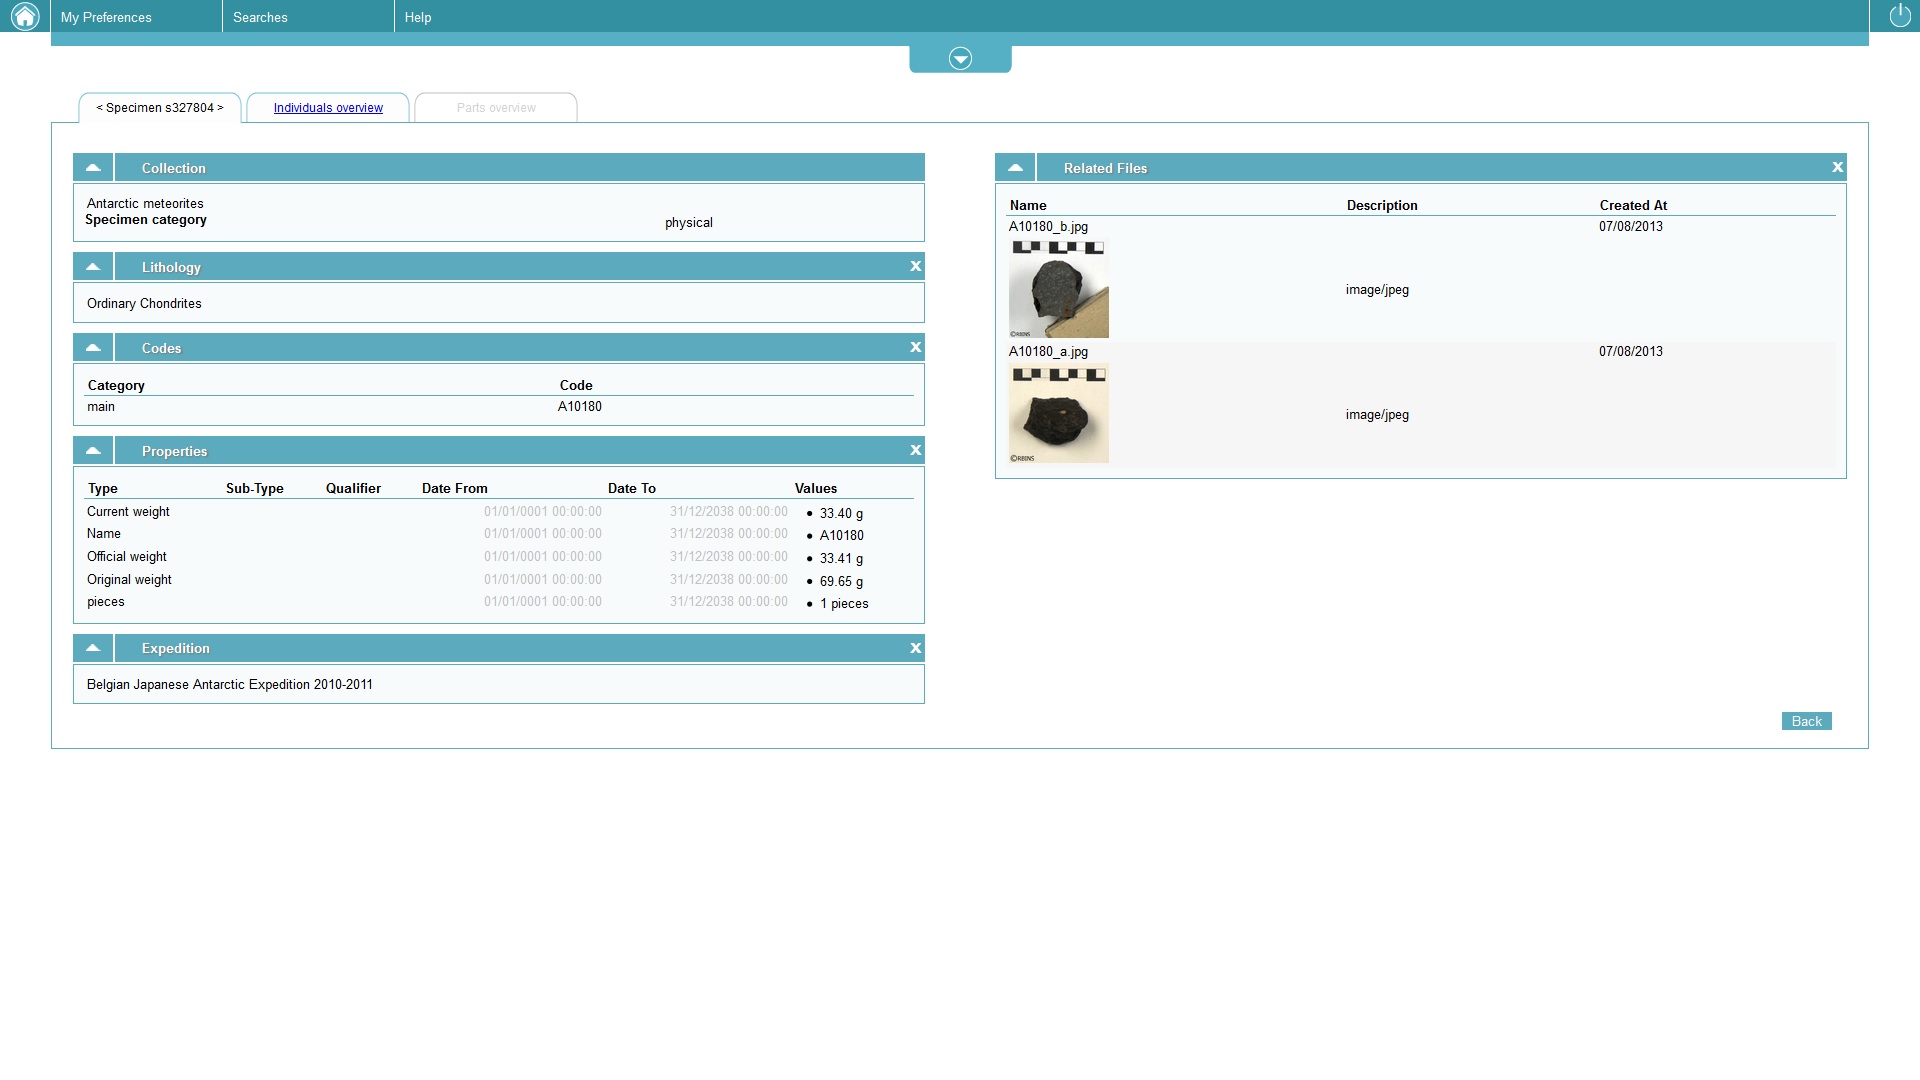Expand the top pull-down arrow panel

click(x=960, y=59)
